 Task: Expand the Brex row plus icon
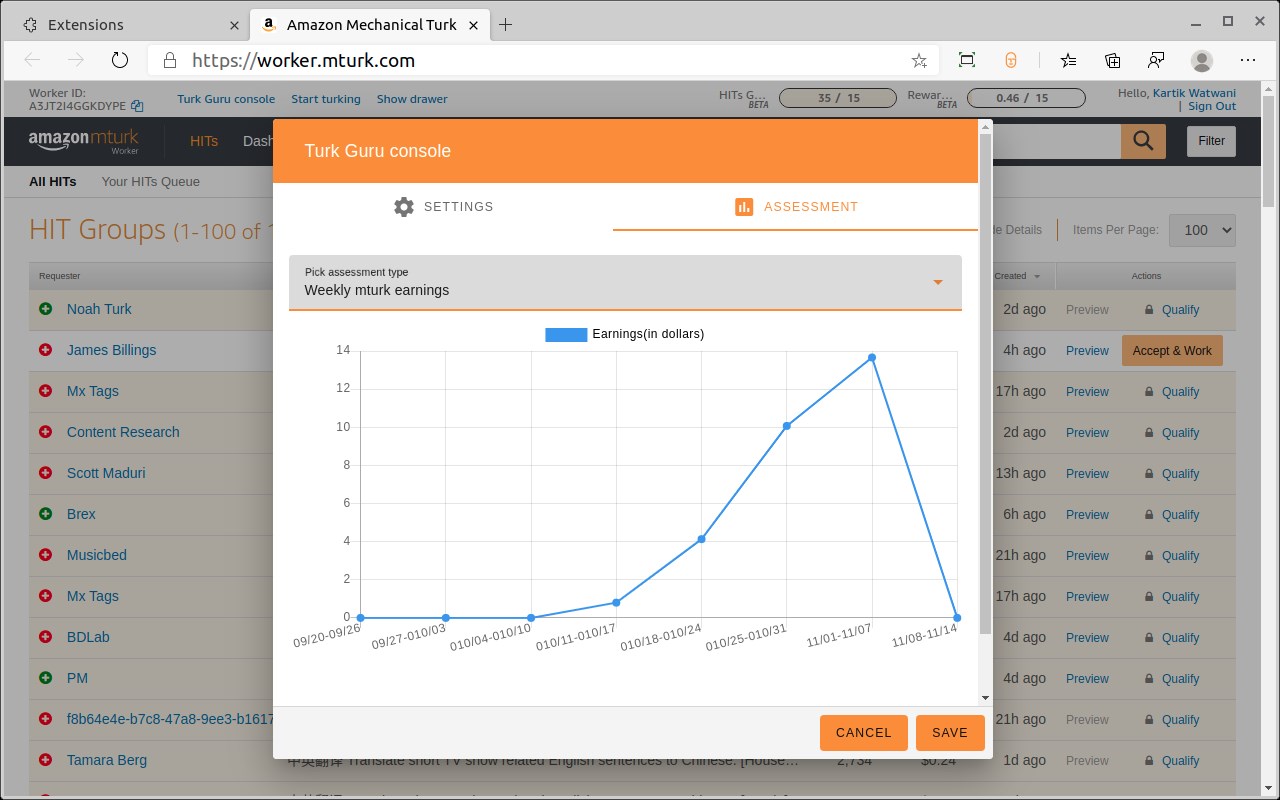coord(45,514)
